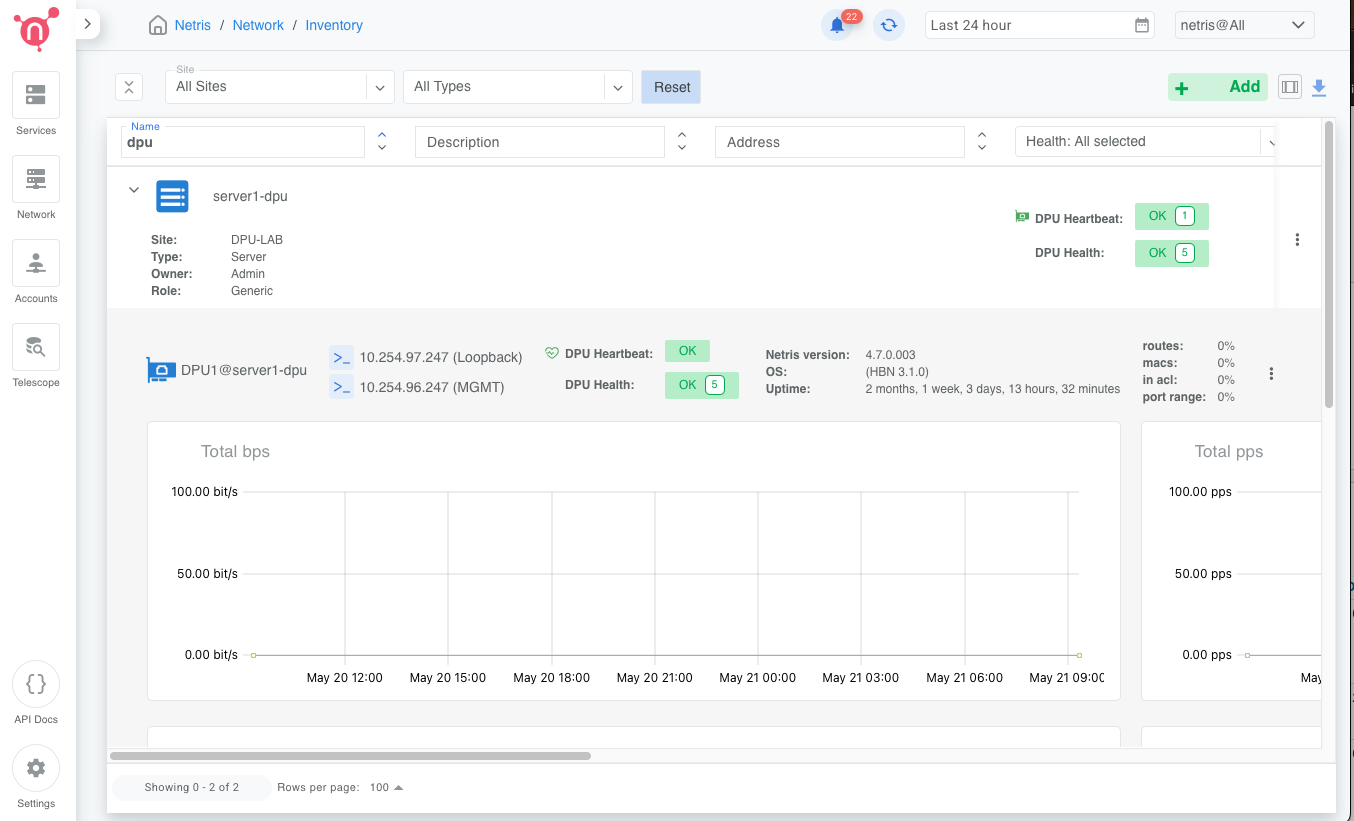
Task: Click Netris version 4.7.0.003 value
Action: (890, 355)
